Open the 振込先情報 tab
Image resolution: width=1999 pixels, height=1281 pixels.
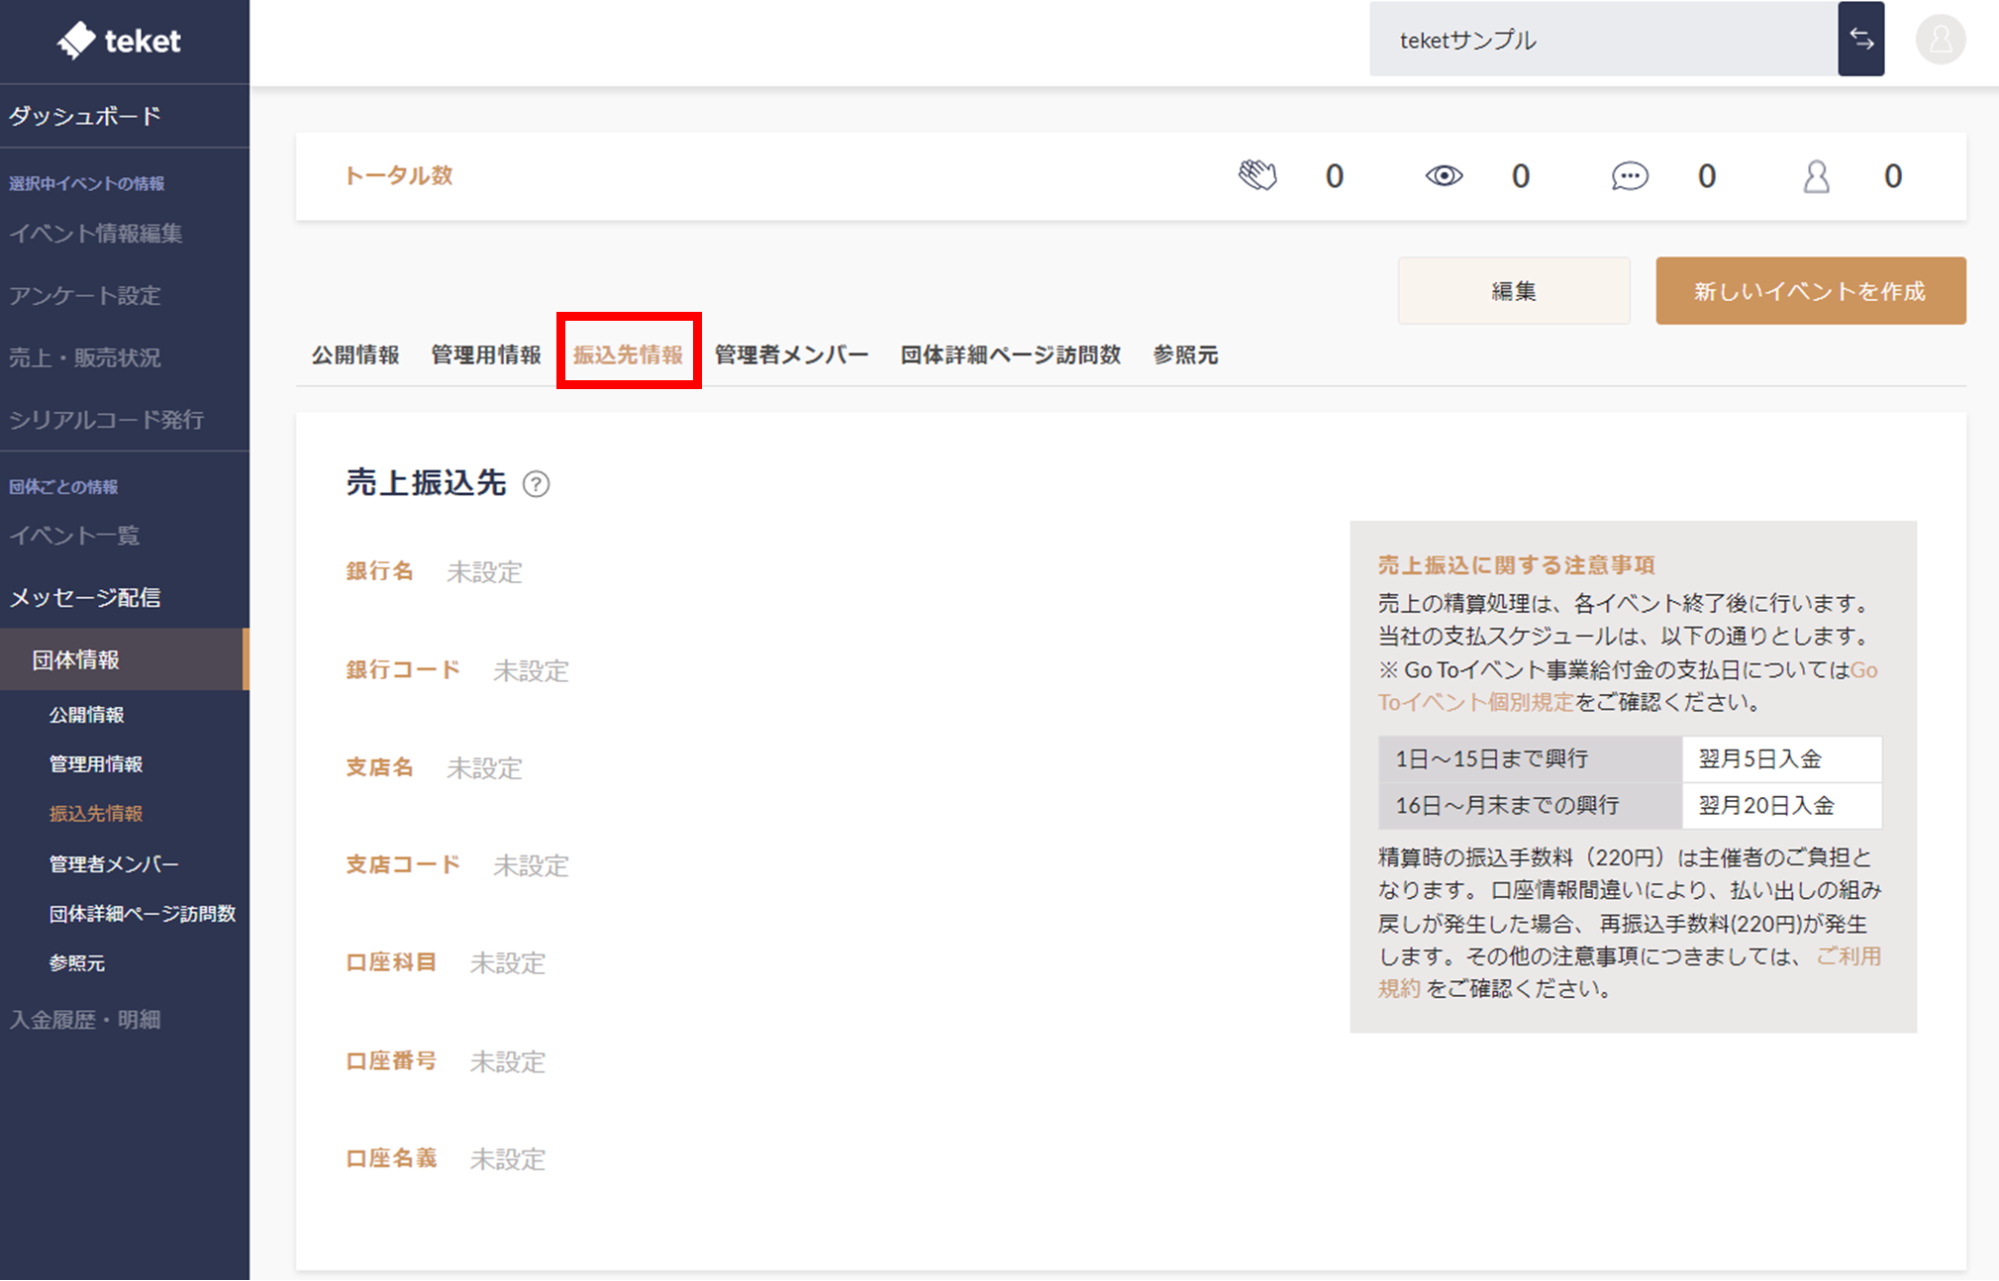click(628, 355)
